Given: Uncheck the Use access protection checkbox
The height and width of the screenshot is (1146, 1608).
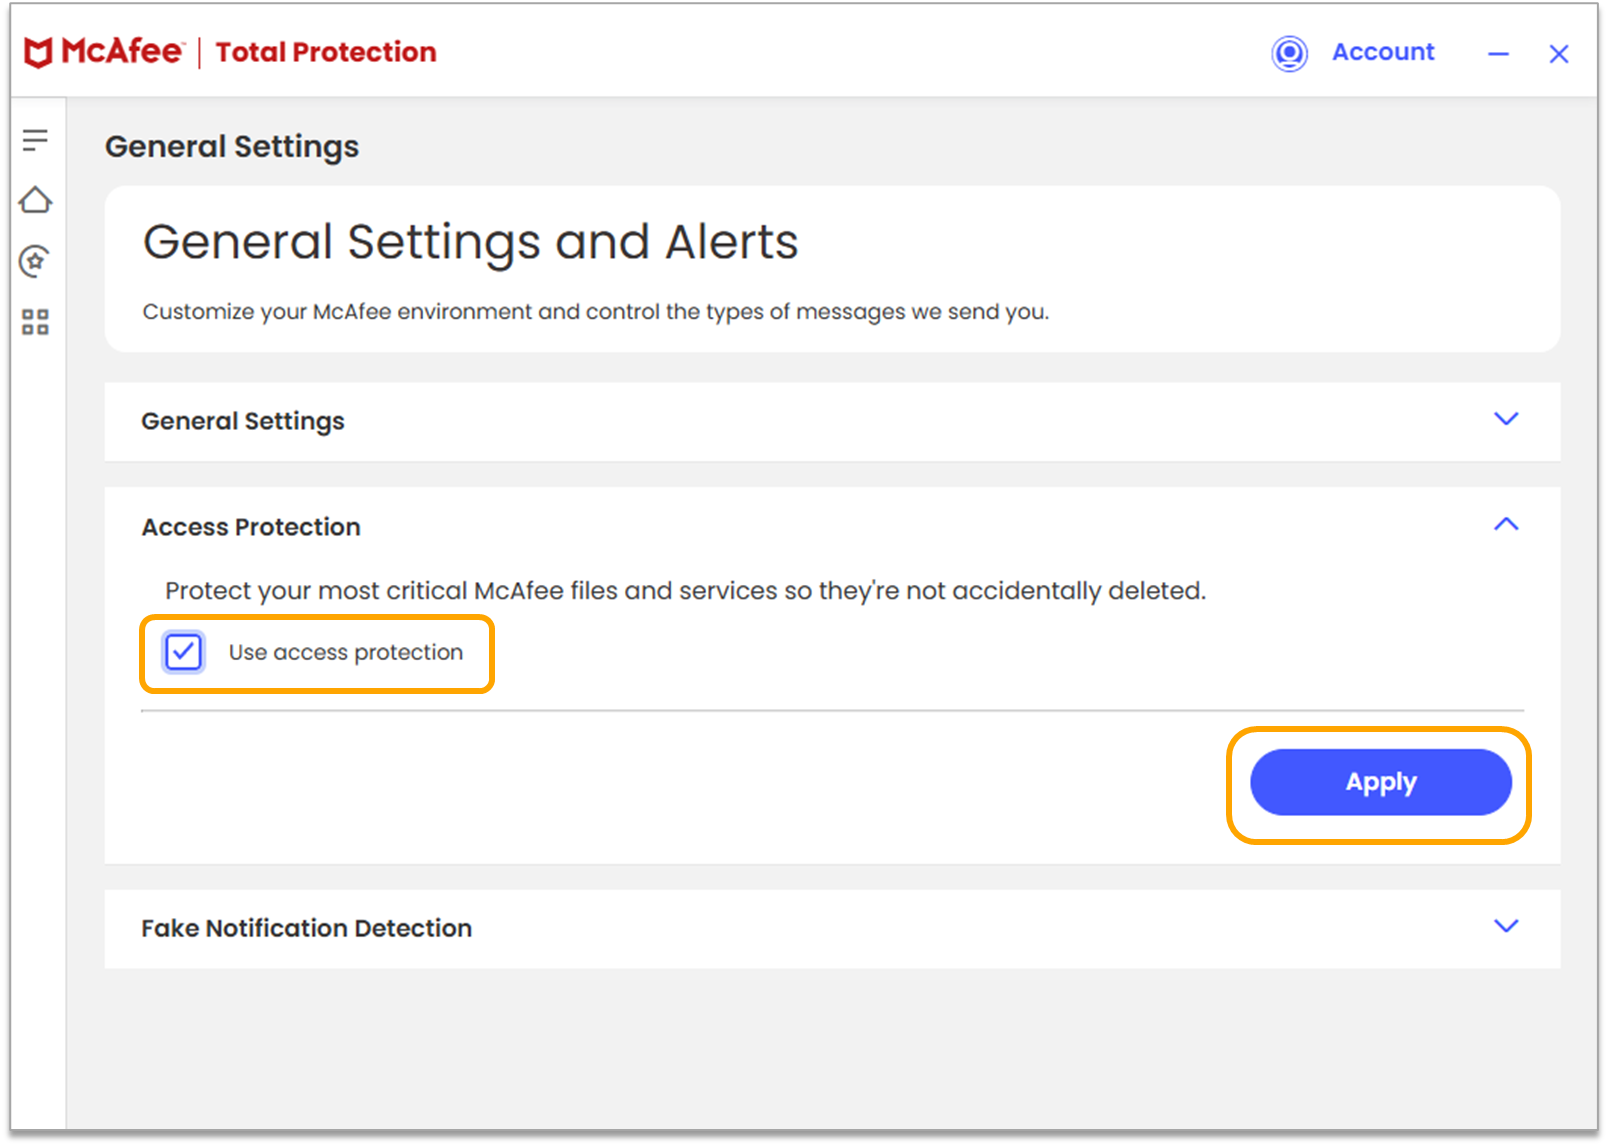Looking at the screenshot, I should pos(182,652).
